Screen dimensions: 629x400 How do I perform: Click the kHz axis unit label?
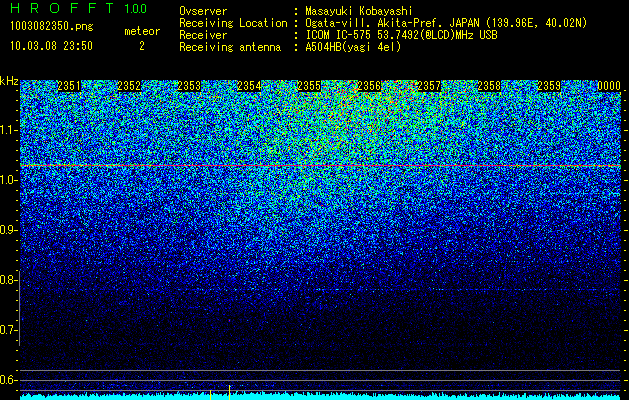[9, 81]
